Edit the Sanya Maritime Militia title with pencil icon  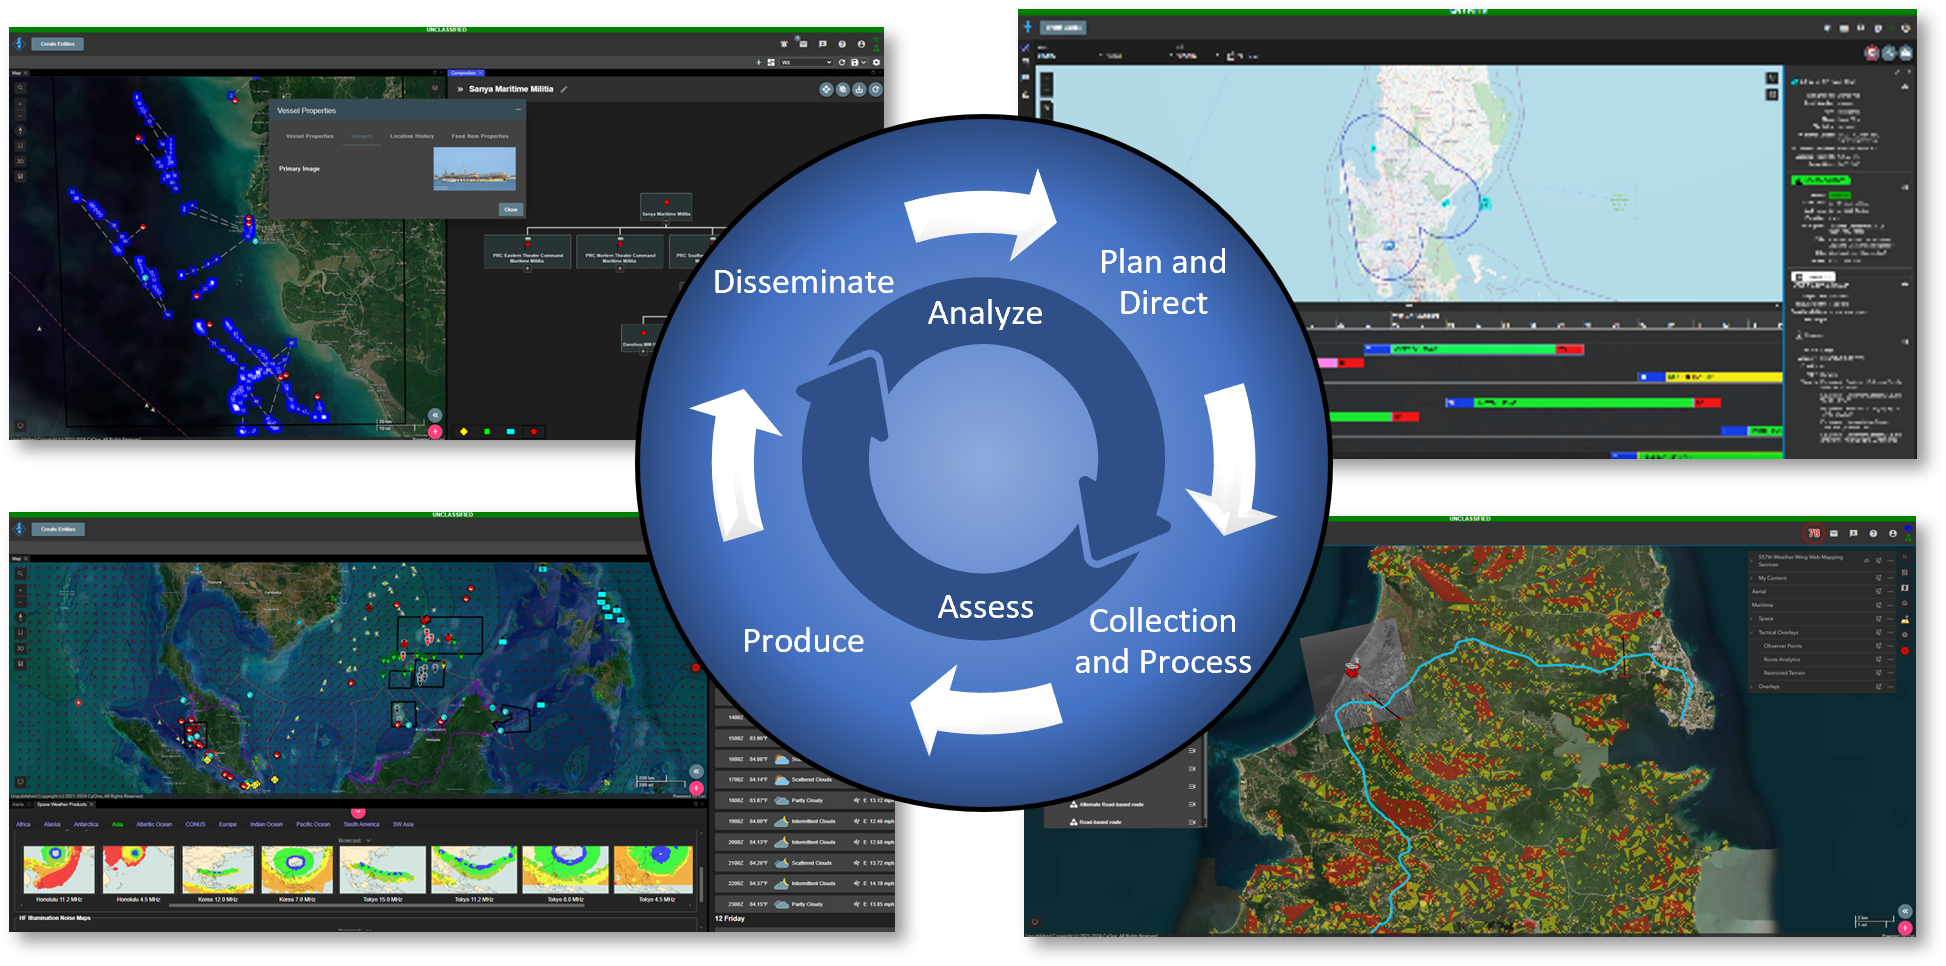[x=564, y=89]
